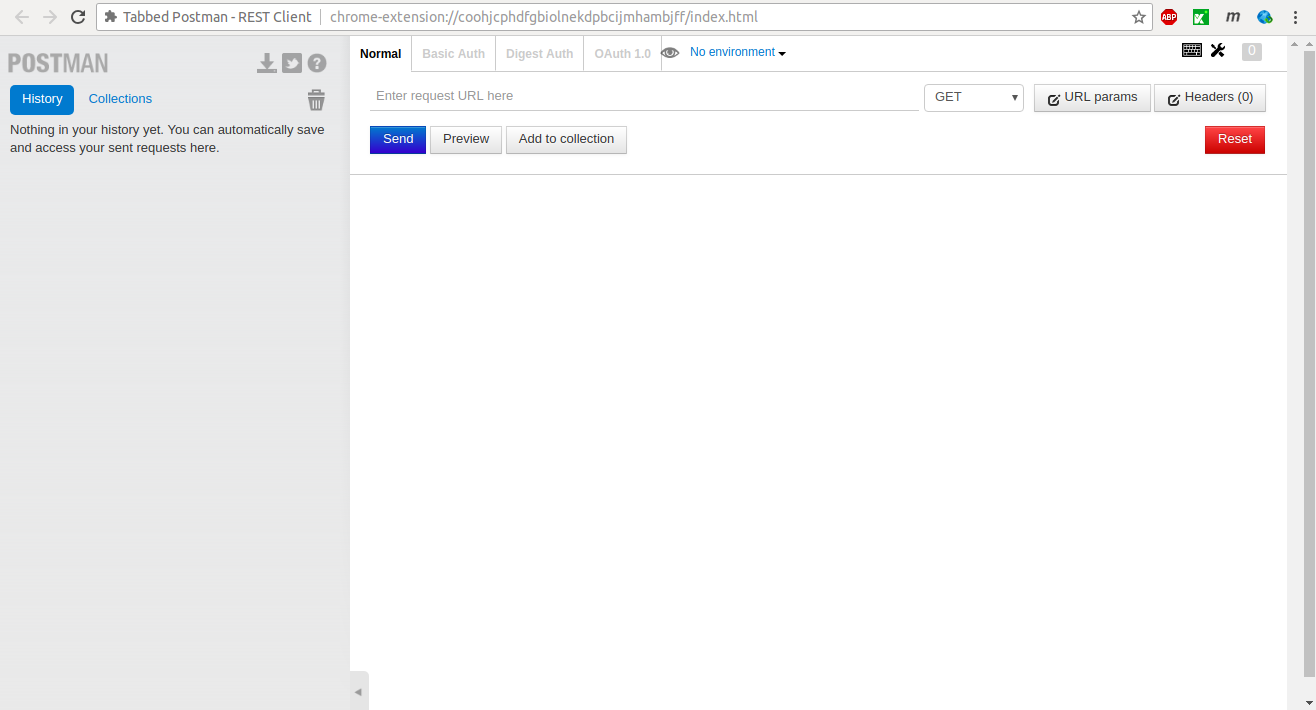This screenshot has width=1316, height=710.
Task: Bookmark page with the star icon
Action: click(x=1138, y=17)
